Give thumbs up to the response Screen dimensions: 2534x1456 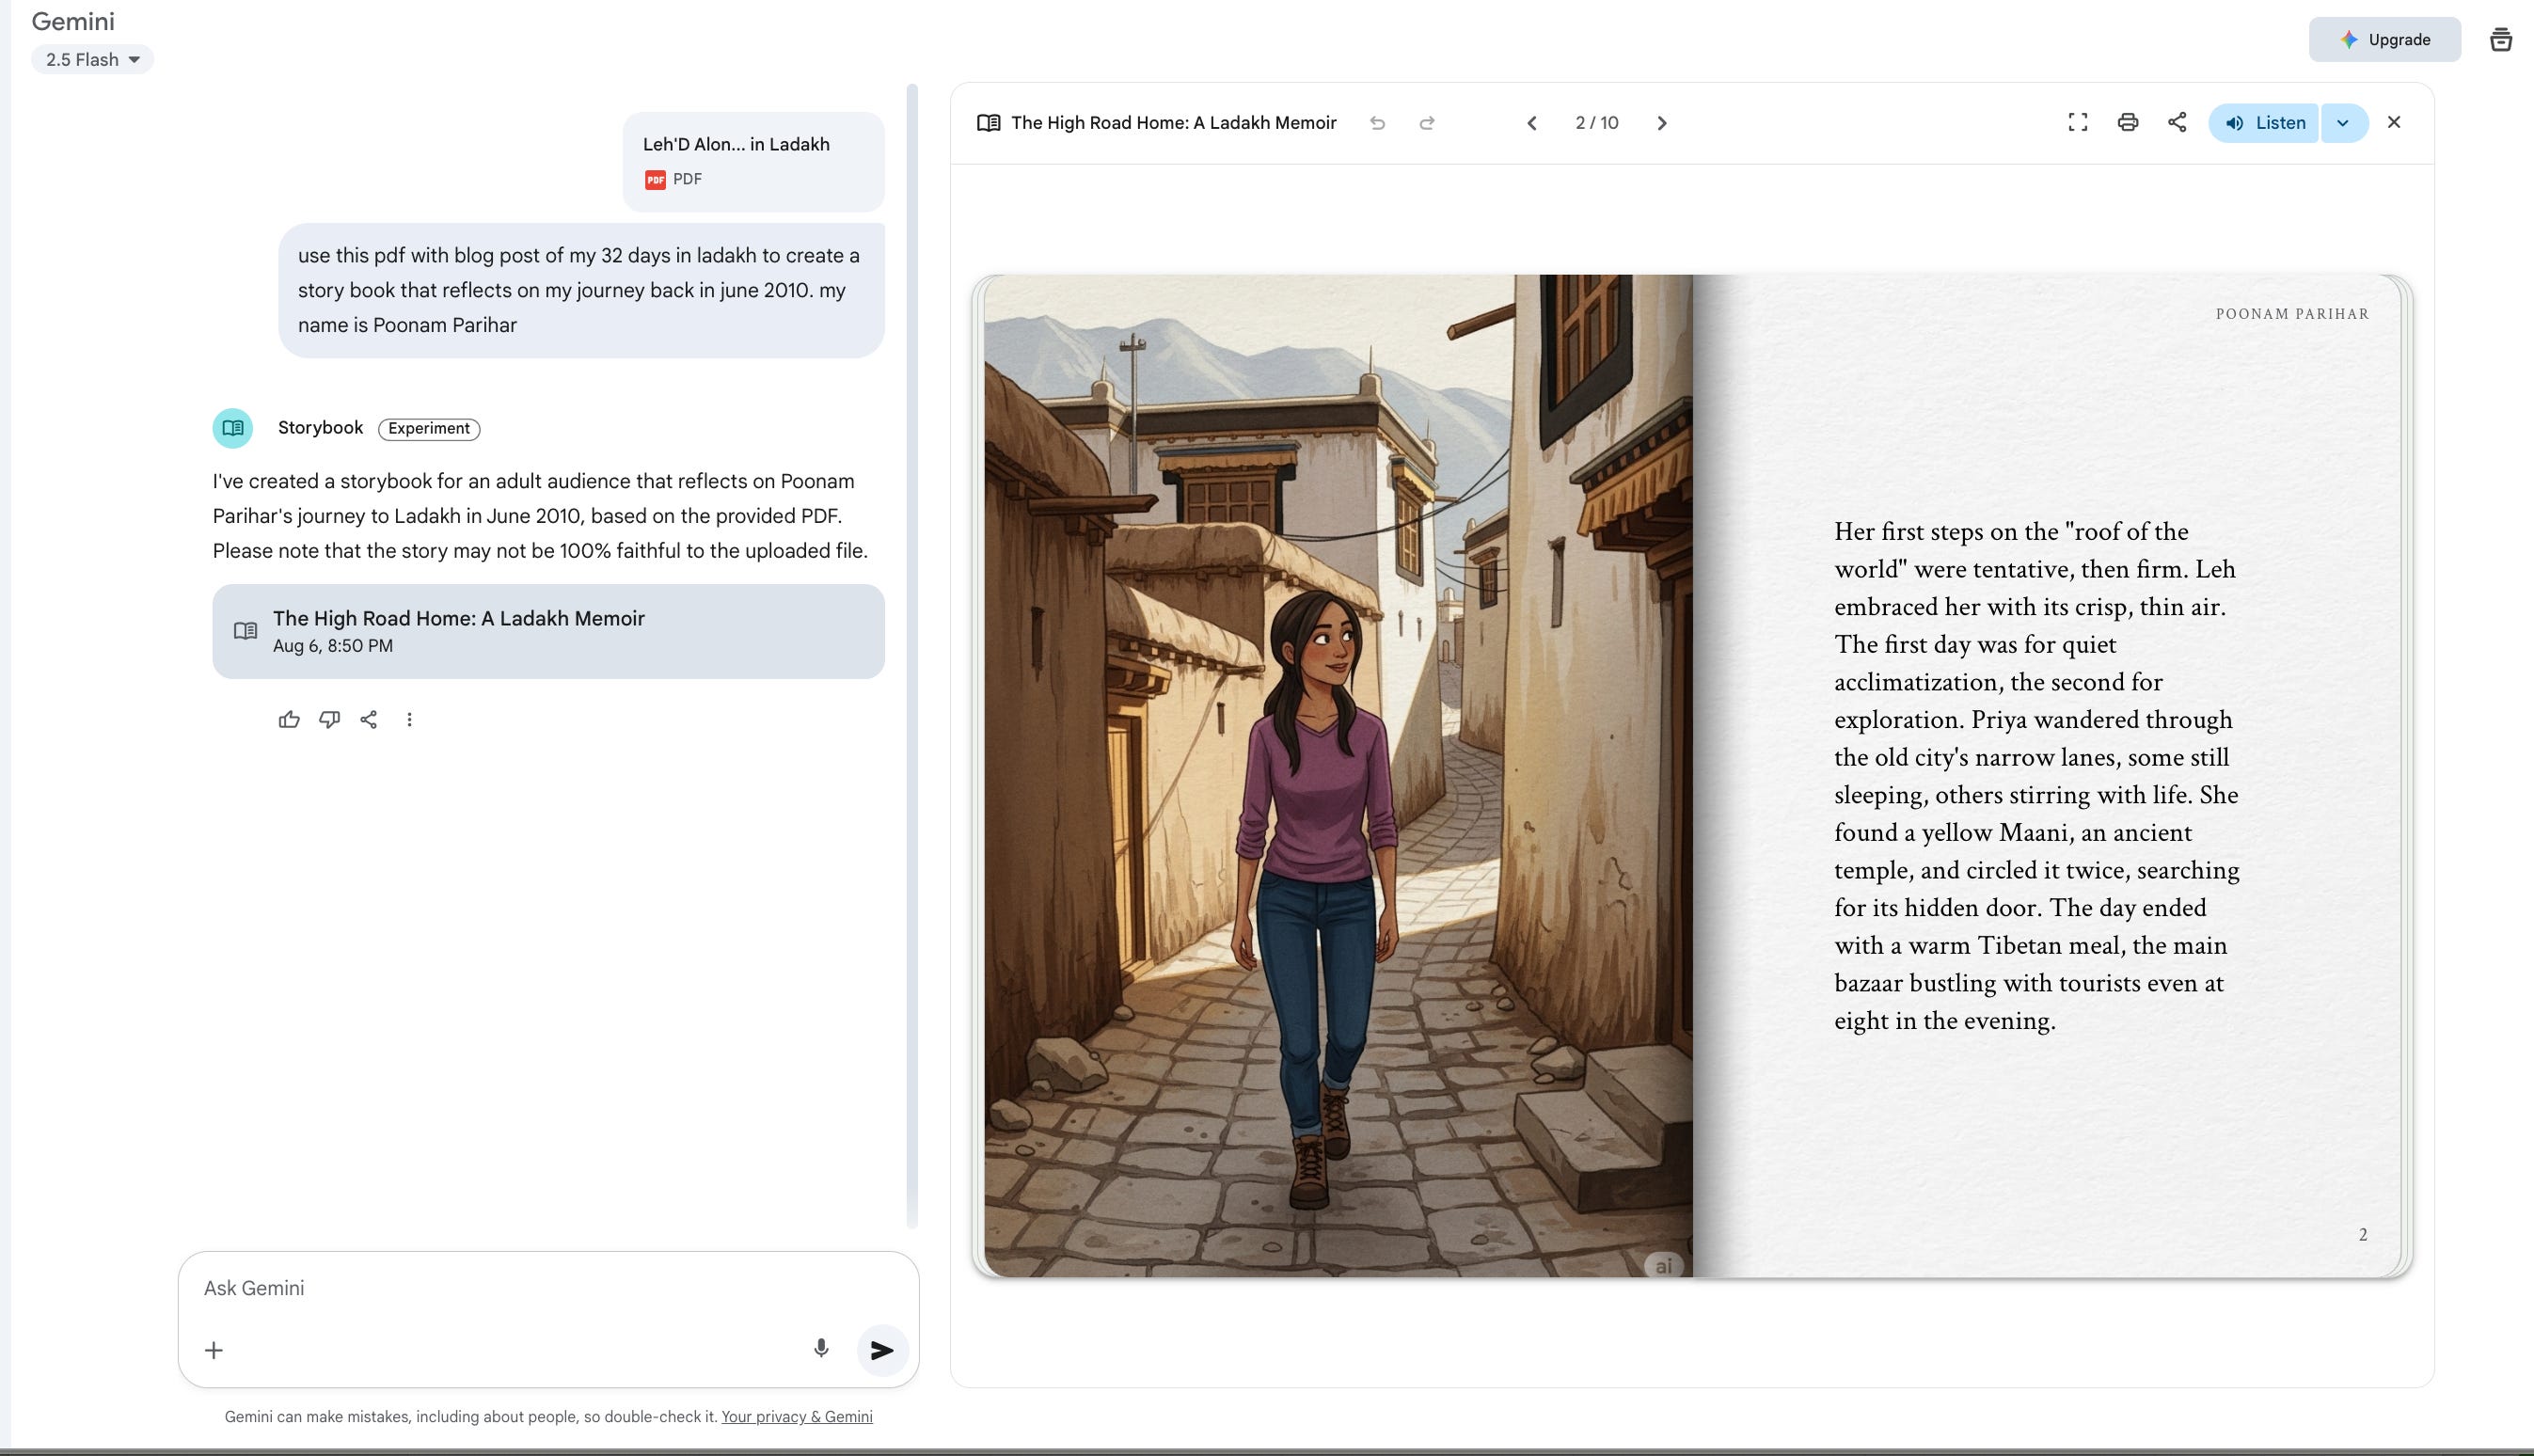tap(289, 719)
